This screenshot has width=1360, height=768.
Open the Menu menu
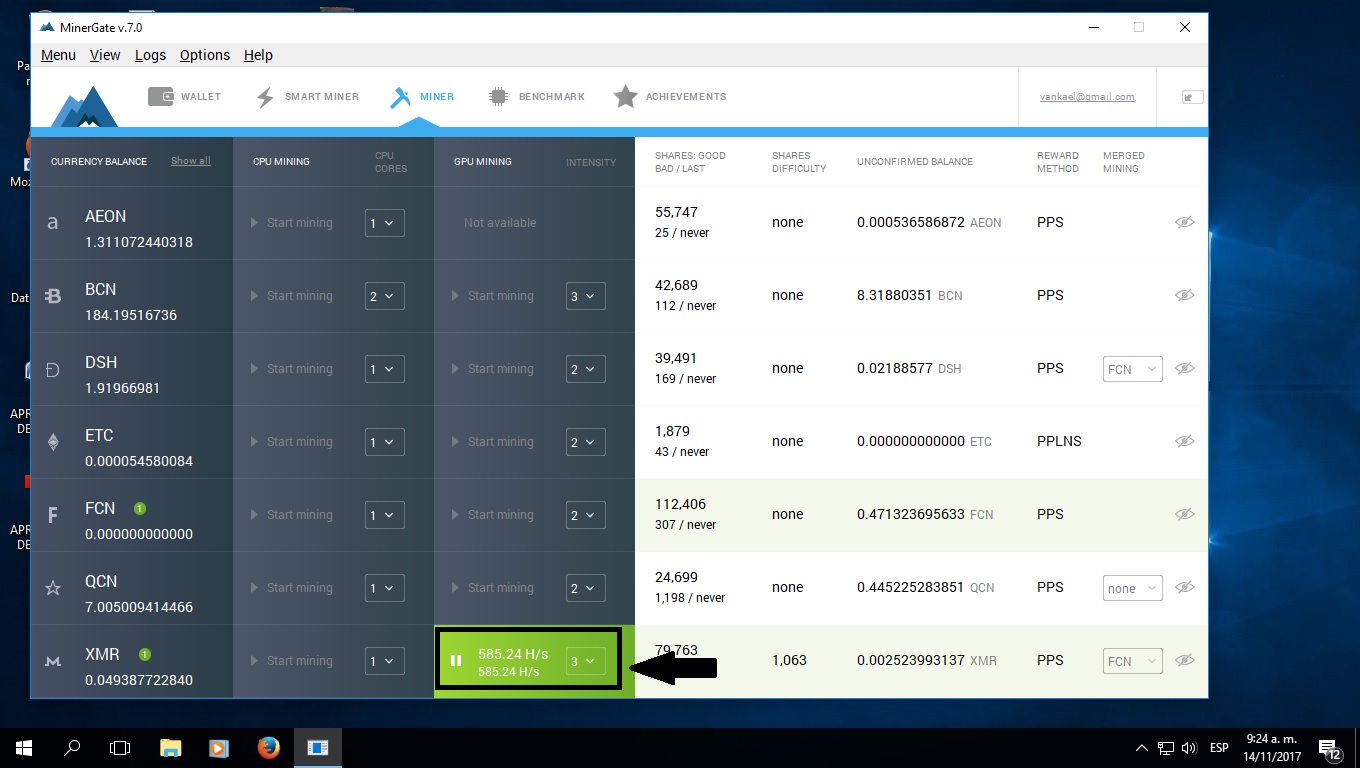[x=58, y=55]
